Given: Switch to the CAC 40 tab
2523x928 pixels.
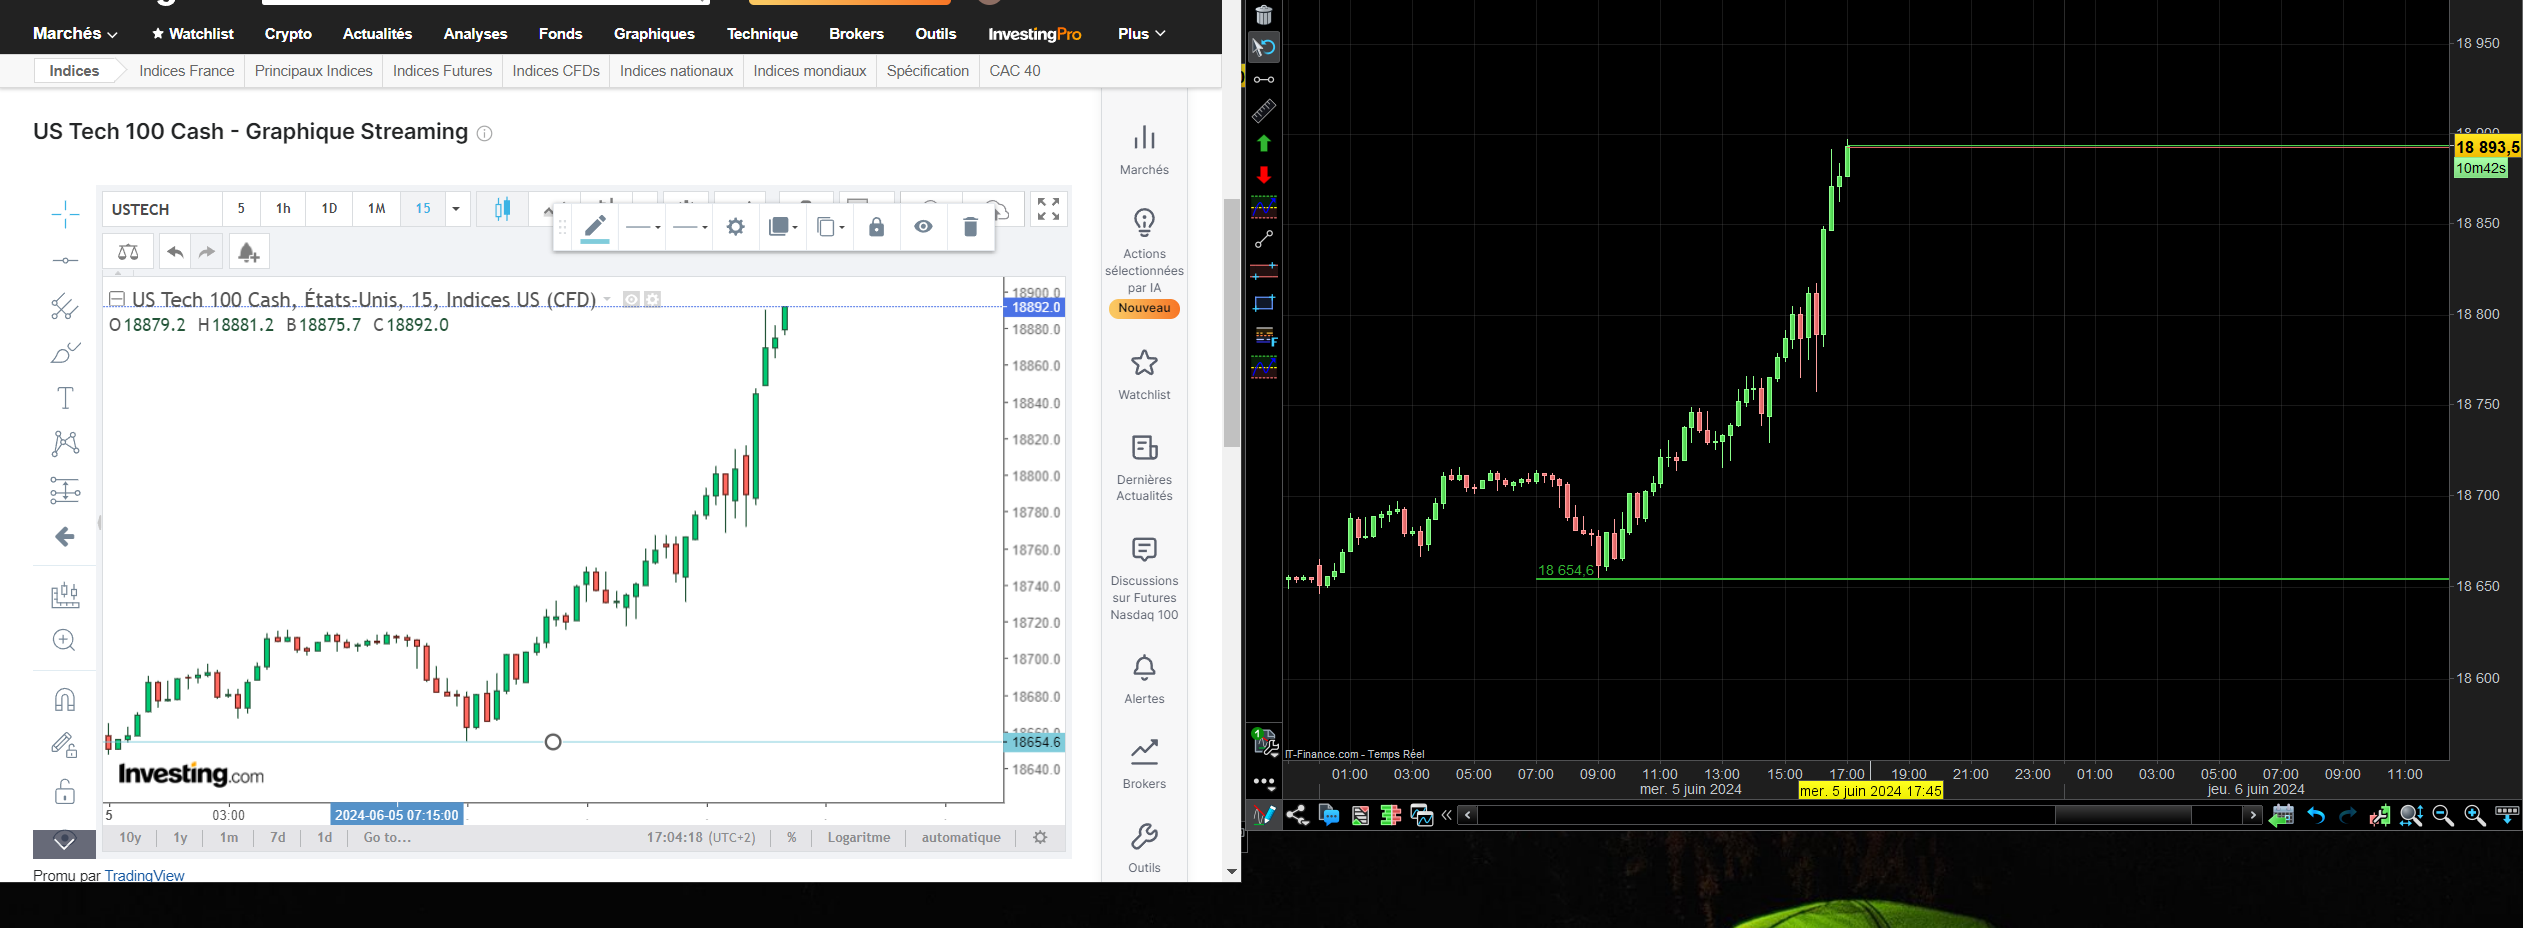Looking at the screenshot, I should (x=1015, y=71).
